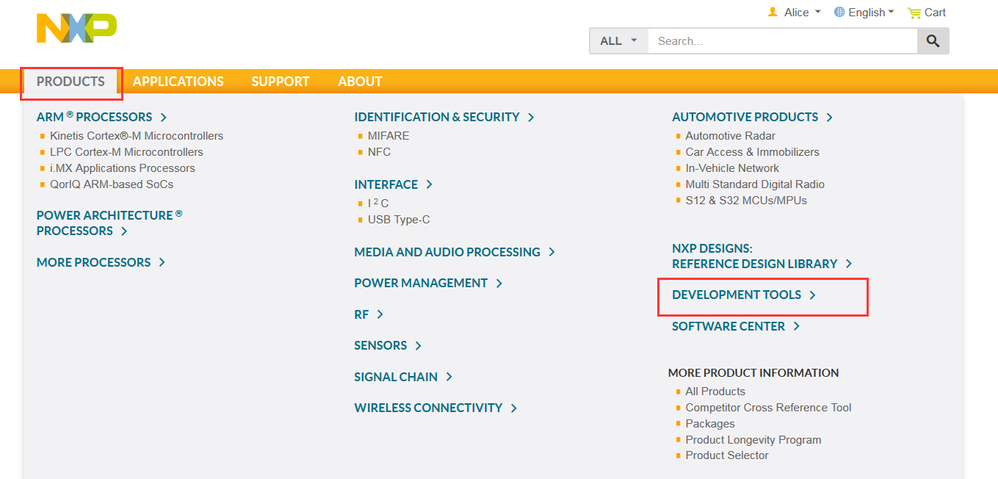Select the I2C link
The width and height of the screenshot is (998, 479).
pyautogui.click(x=378, y=204)
